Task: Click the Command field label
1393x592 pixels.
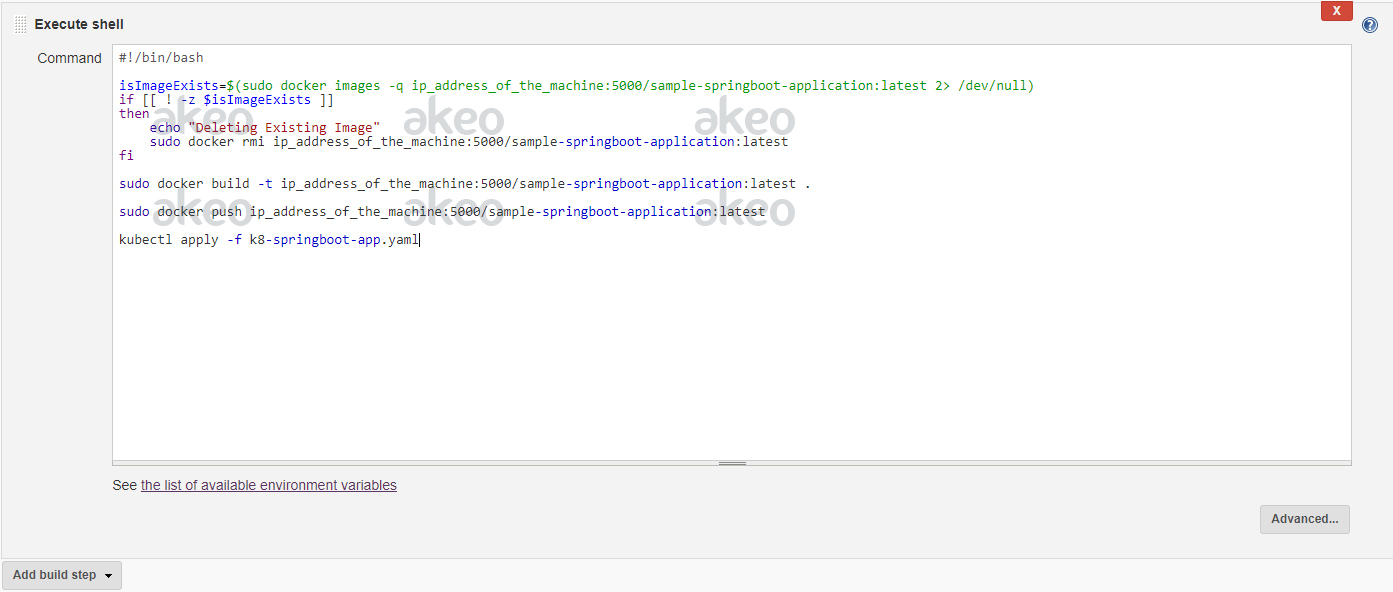Action: (x=70, y=58)
